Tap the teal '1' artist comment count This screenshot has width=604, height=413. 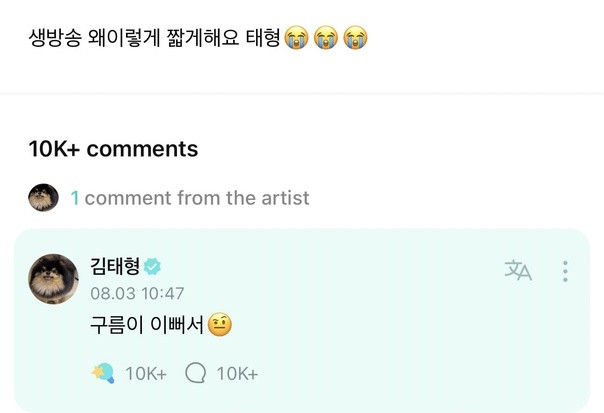pos(75,198)
